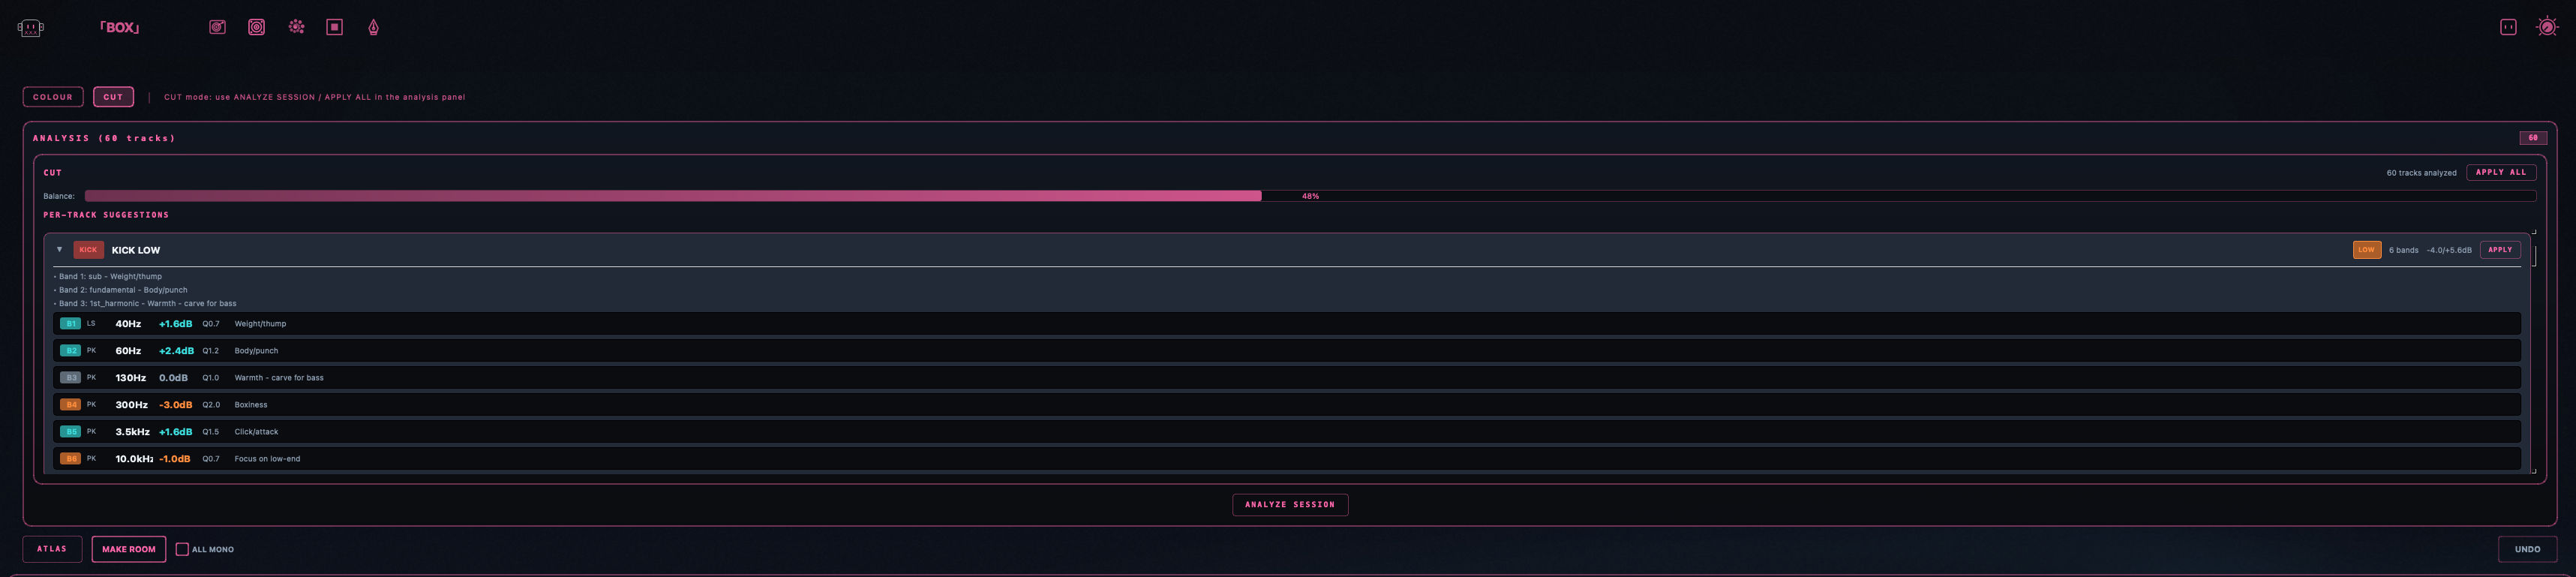
Task: Open the pen nib icon module
Action: [373, 27]
